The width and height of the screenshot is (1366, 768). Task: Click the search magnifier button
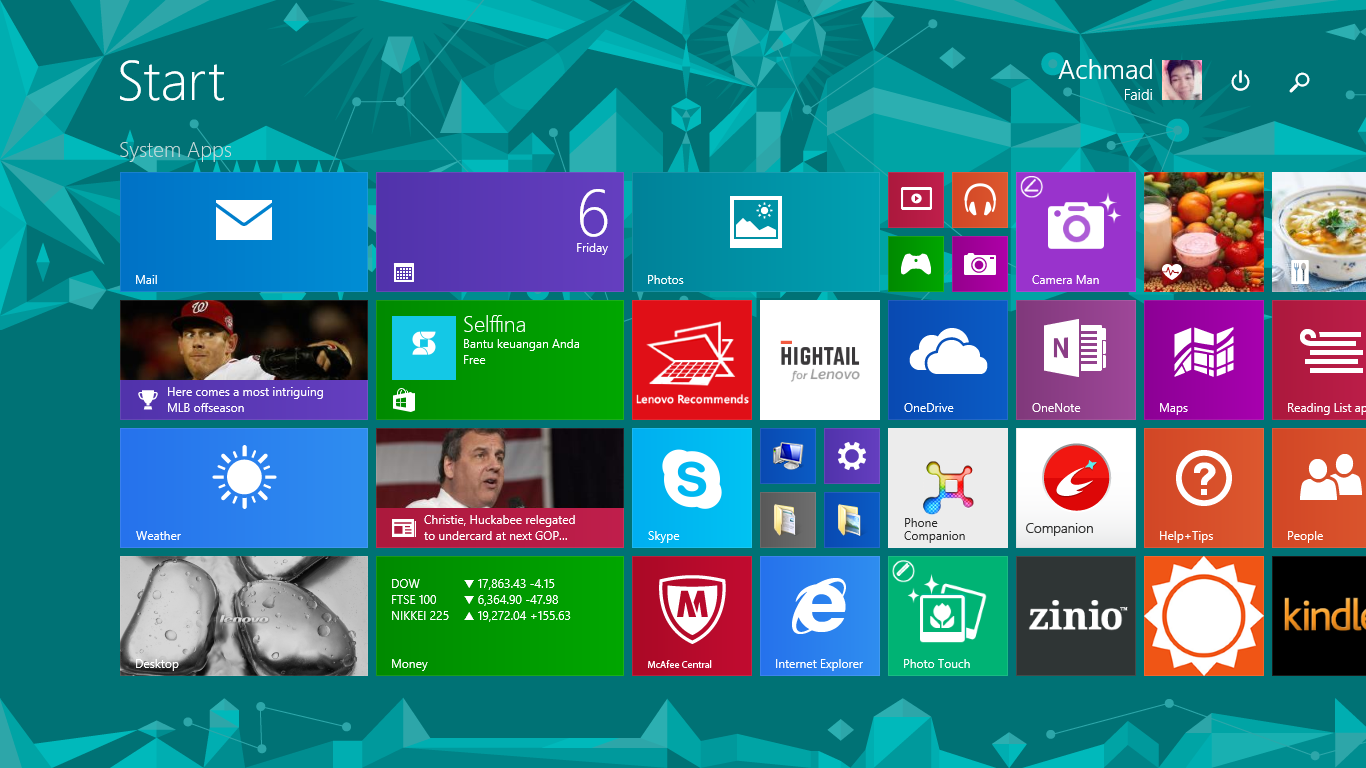[x=1299, y=82]
